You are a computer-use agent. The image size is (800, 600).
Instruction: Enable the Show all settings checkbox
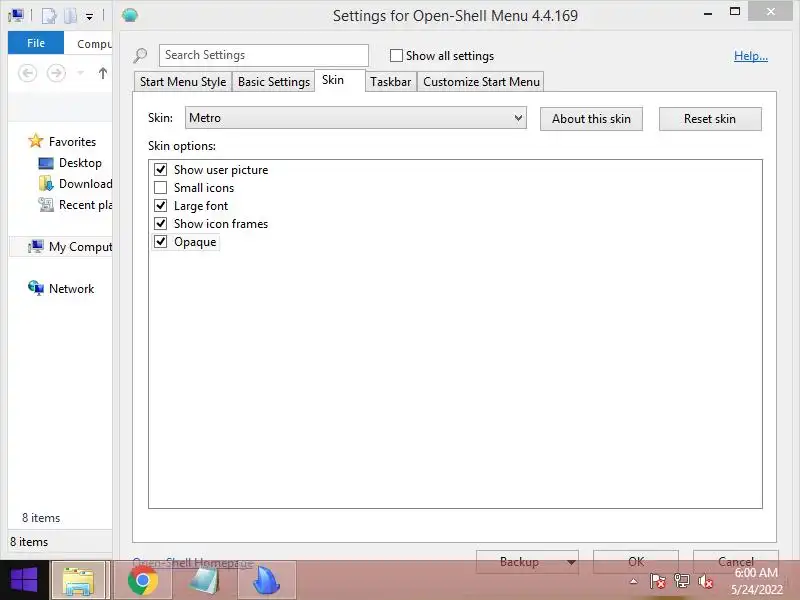[x=396, y=56]
